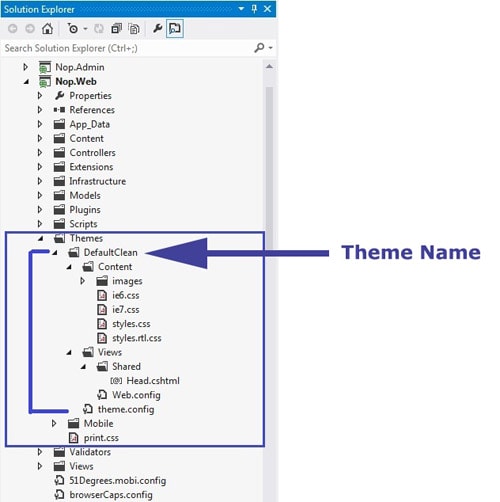500x502 pixels.
Task: Click the scrollbar up arrow
Action: 269,67
